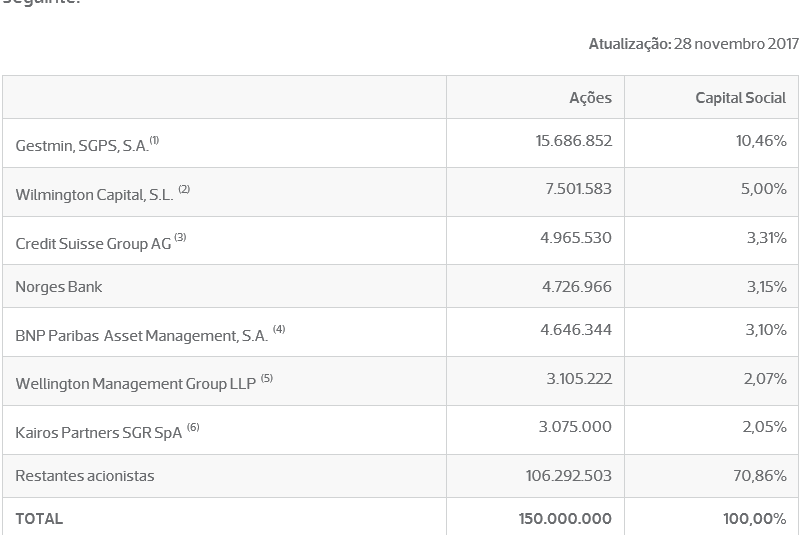Select share count 4.646.344
804x535 pixels.
[576, 329]
